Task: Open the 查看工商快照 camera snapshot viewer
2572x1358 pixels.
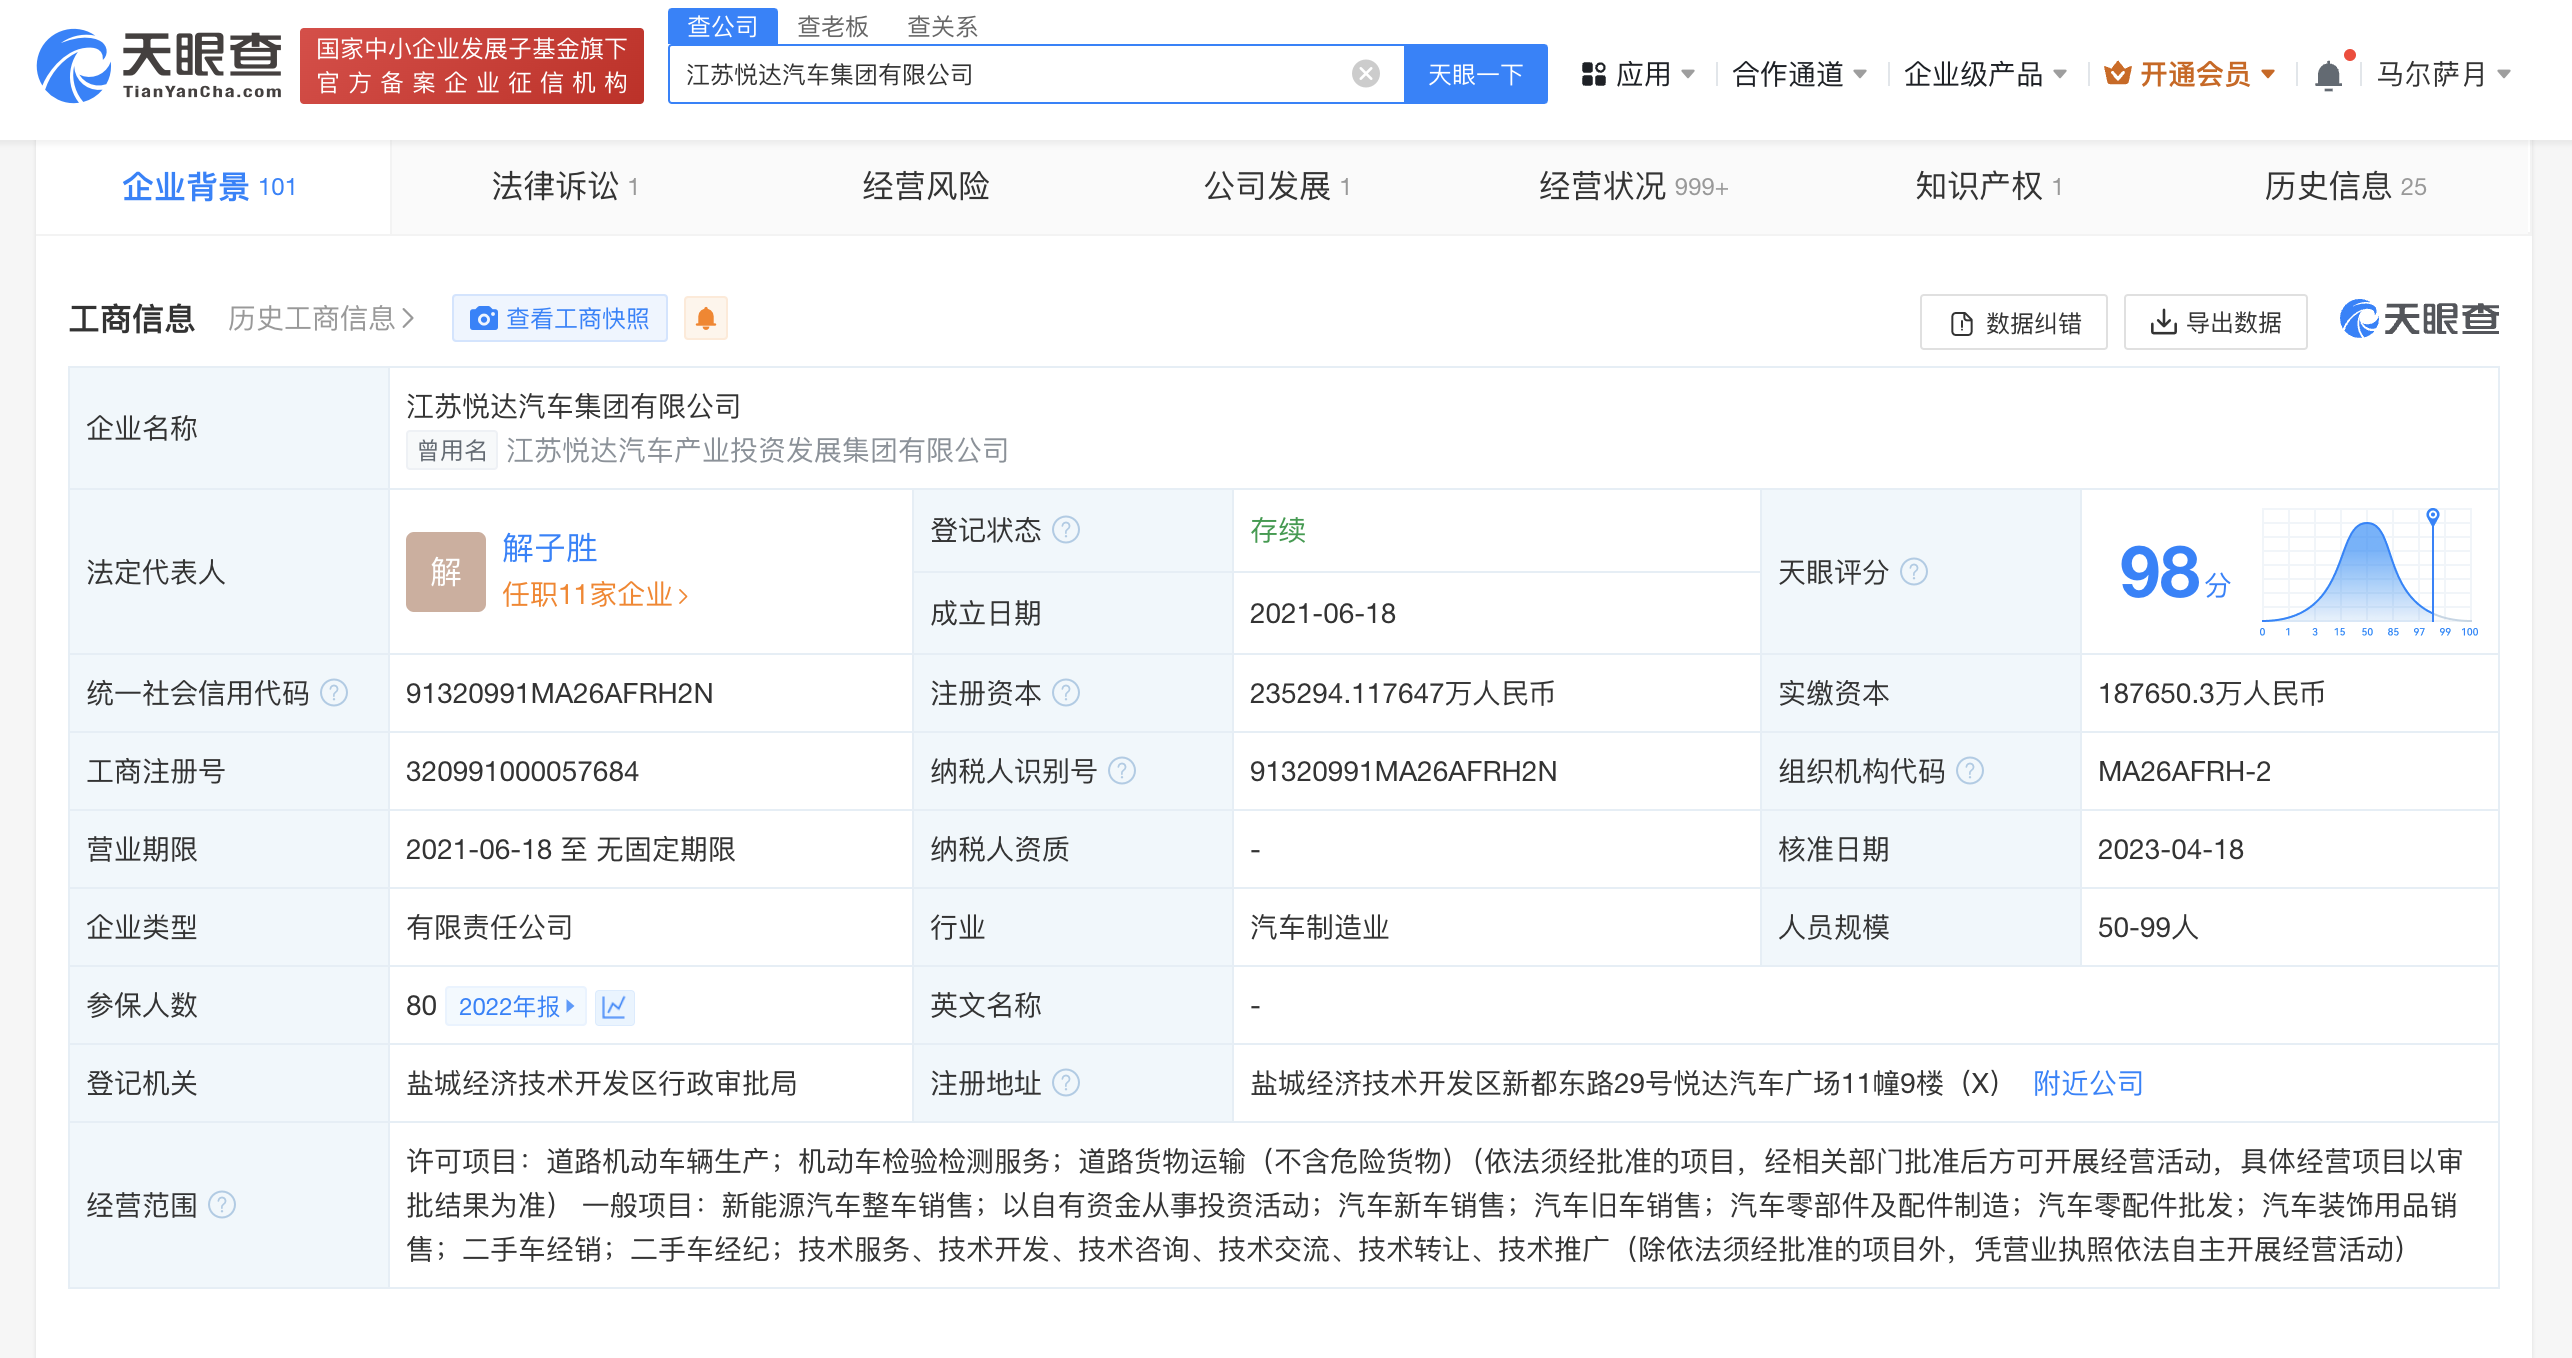Action: point(560,318)
